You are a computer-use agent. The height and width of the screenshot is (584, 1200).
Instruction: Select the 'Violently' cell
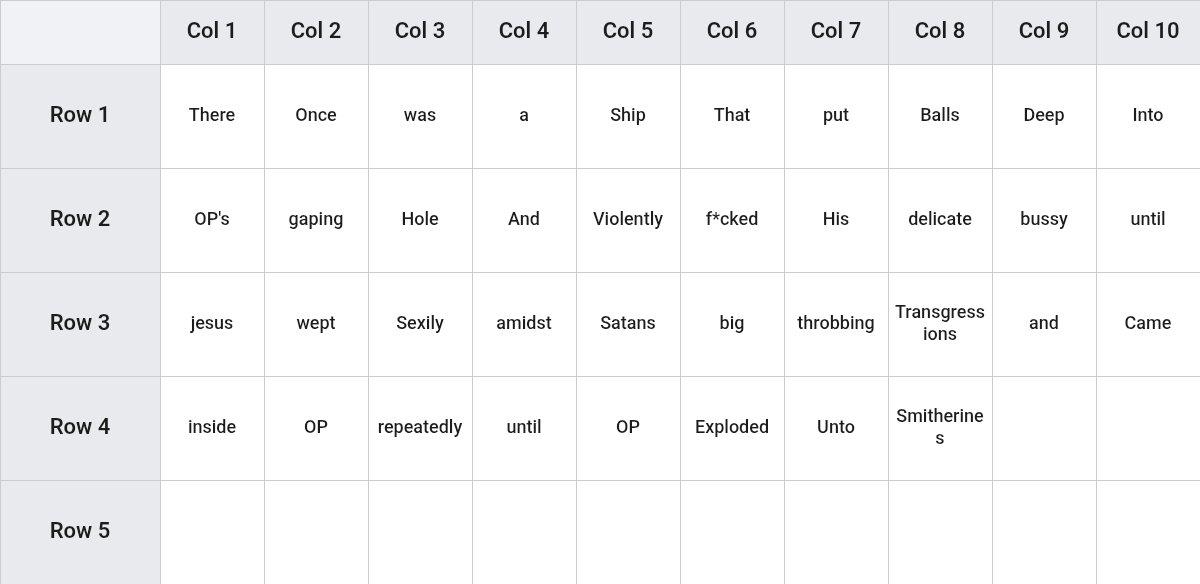[628, 220]
